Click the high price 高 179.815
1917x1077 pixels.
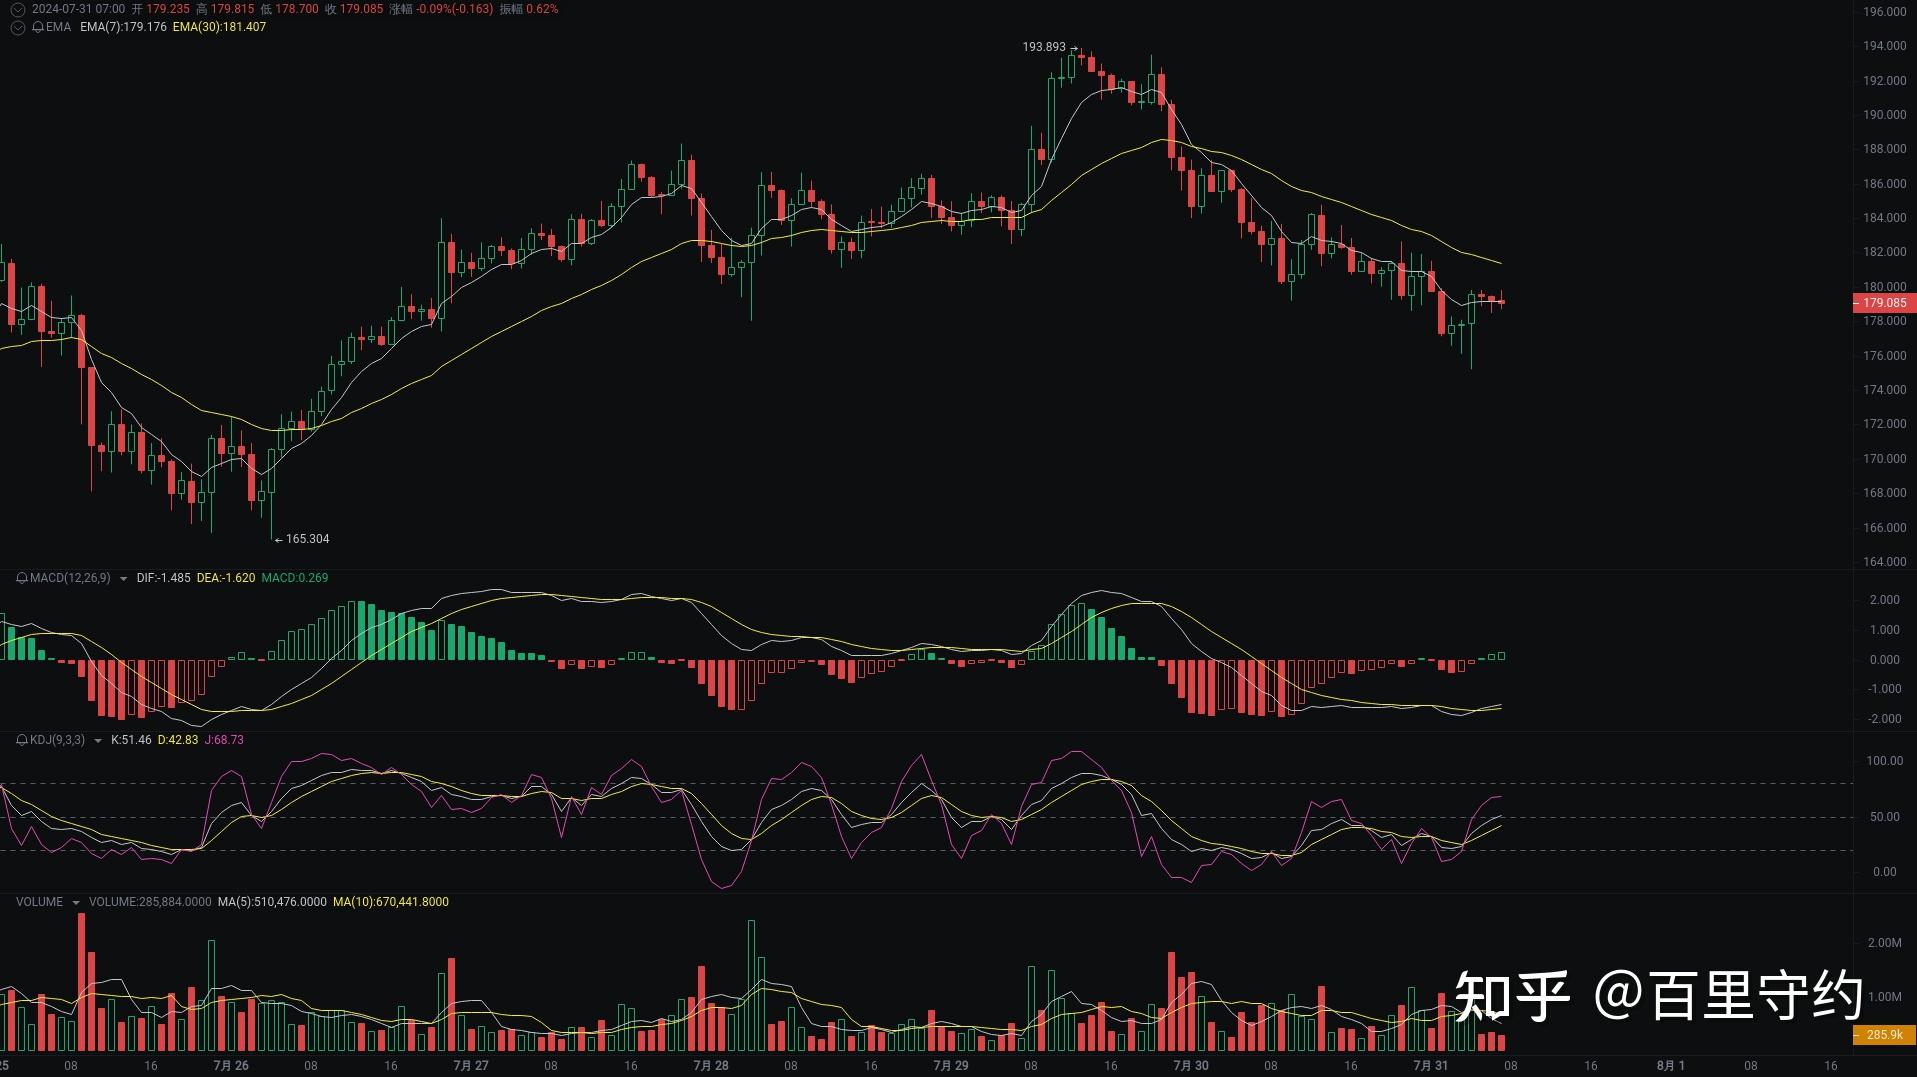225,9
